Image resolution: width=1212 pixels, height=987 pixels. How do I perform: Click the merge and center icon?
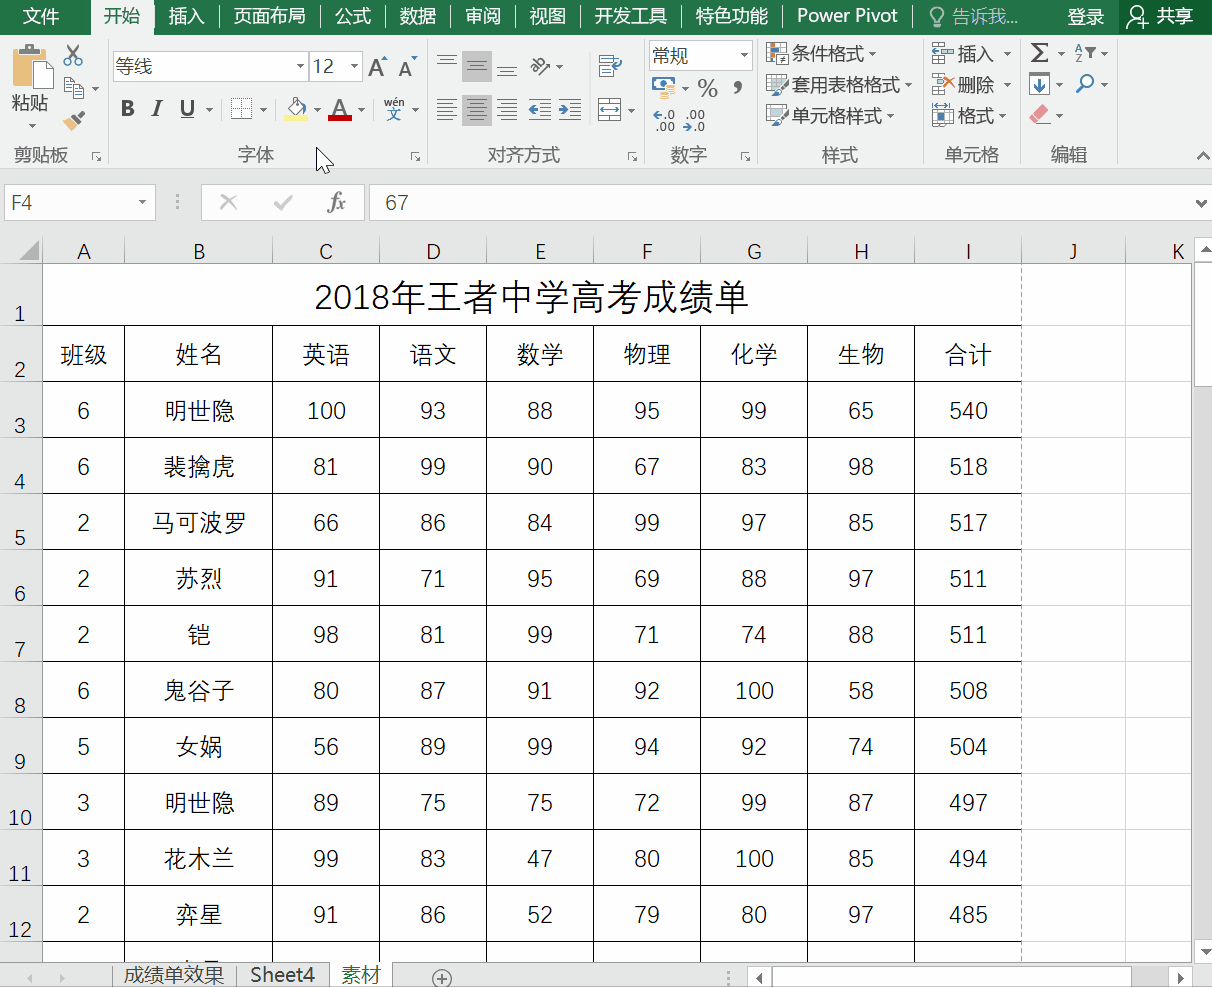point(610,110)
